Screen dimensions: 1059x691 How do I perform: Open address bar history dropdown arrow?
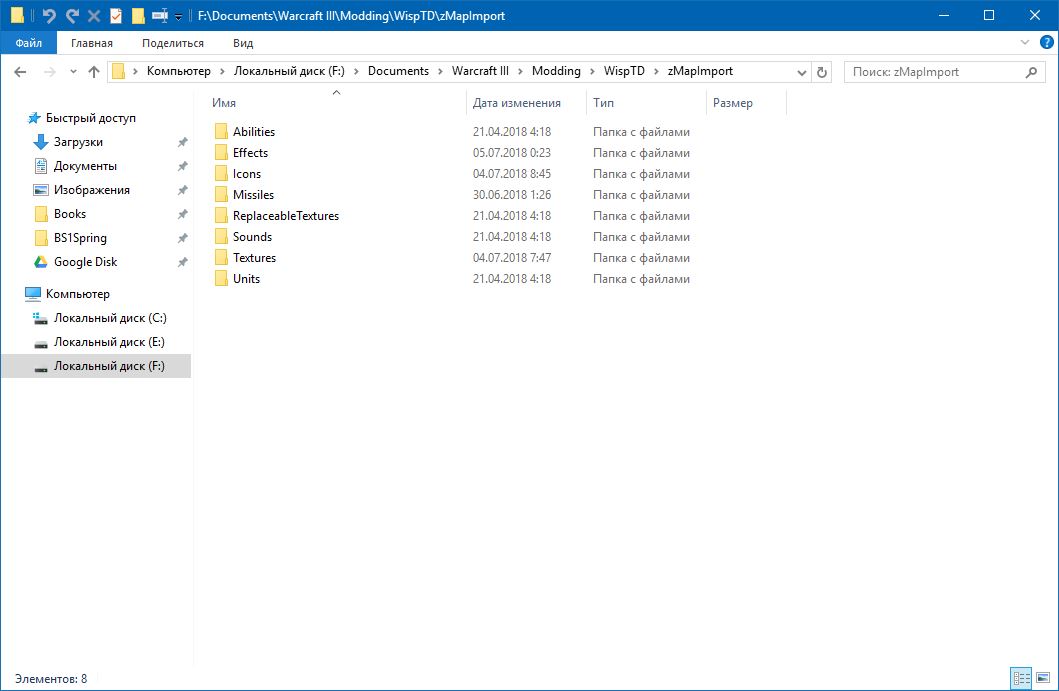[802, 72]
